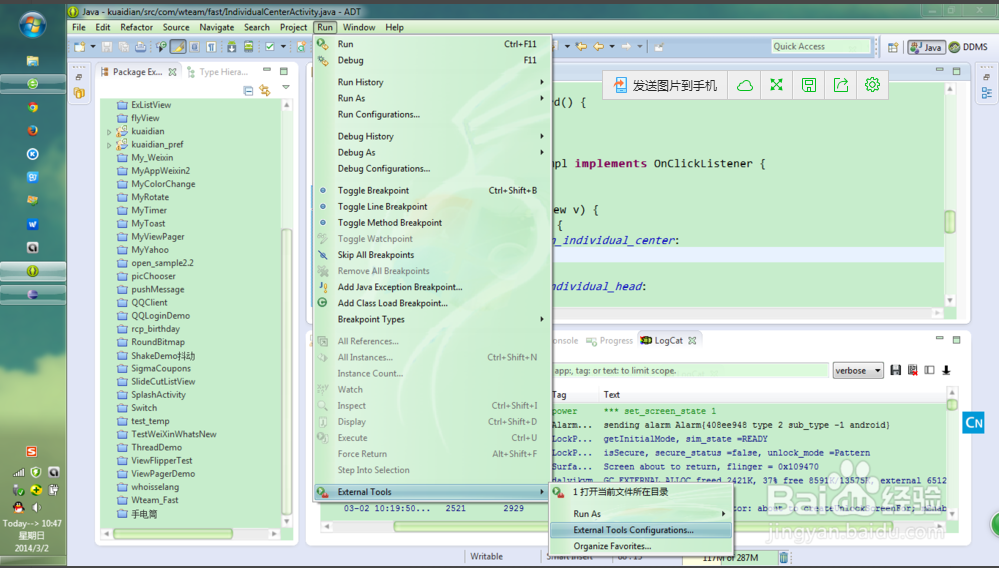Open Android Virtual Device Manager icon
This screenshot has height=568, width=999.
click(248, 46)
